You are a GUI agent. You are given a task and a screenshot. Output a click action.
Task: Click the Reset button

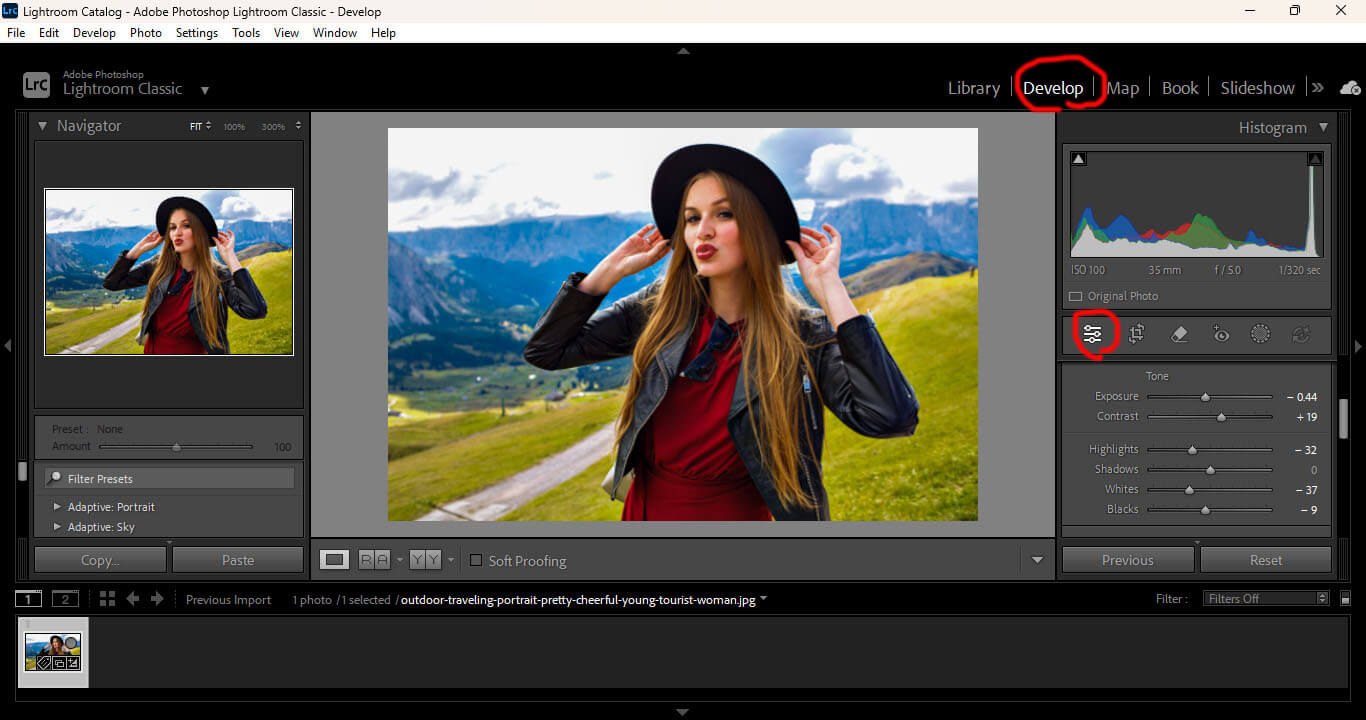pyautogui.click(x=1265, y=559)
